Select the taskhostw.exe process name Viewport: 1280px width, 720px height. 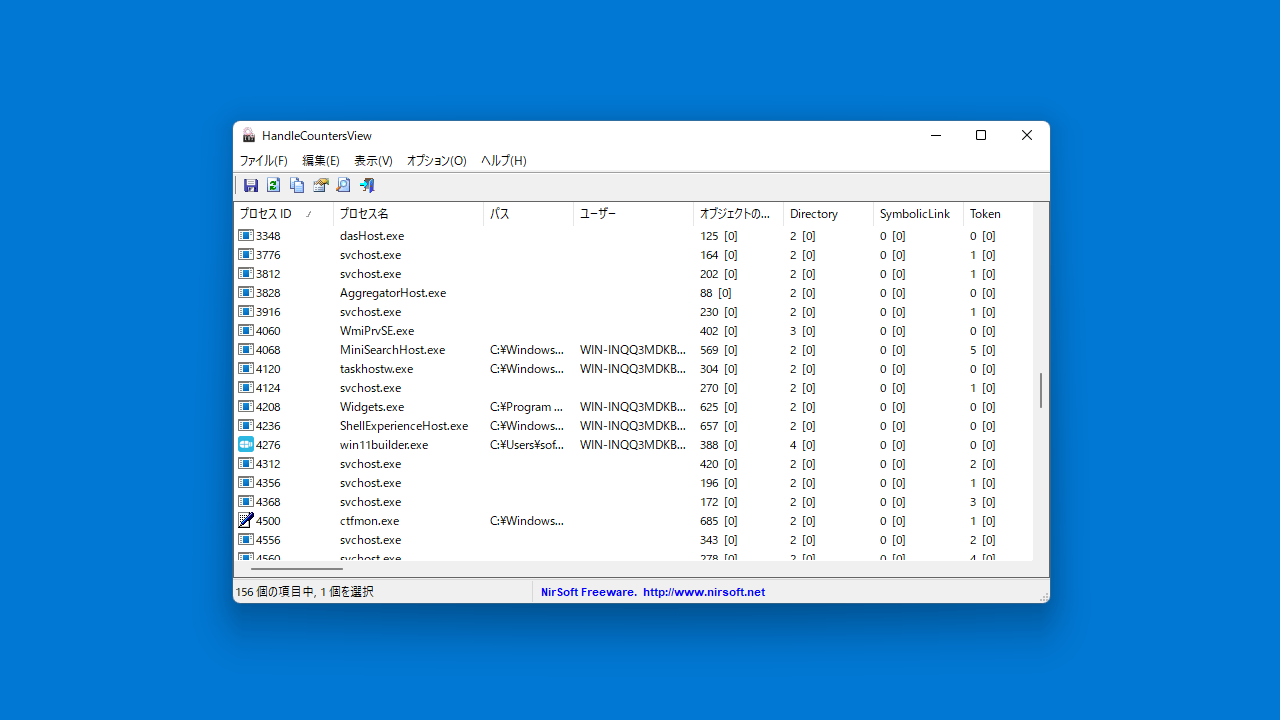376,369
